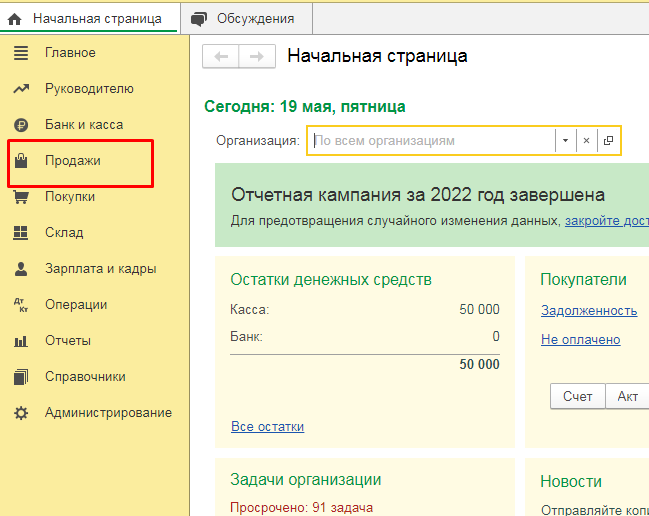Image resolution: width=649 pixels, height=516 pixels.
Task: Click the stacked pages icon for Справочники
Action: (21, 377)
